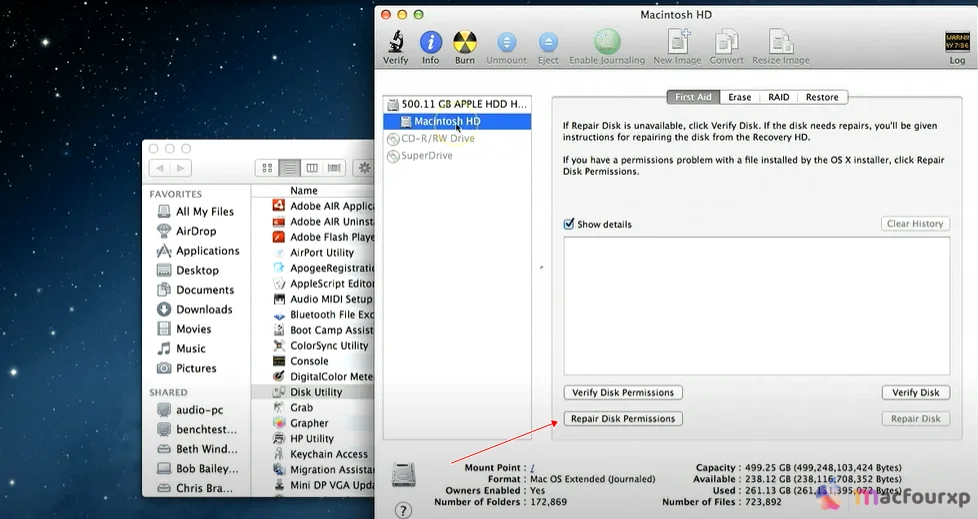Click the Clear History button
978x519 pixels.
pyautogui.click(x=915, y=223)
